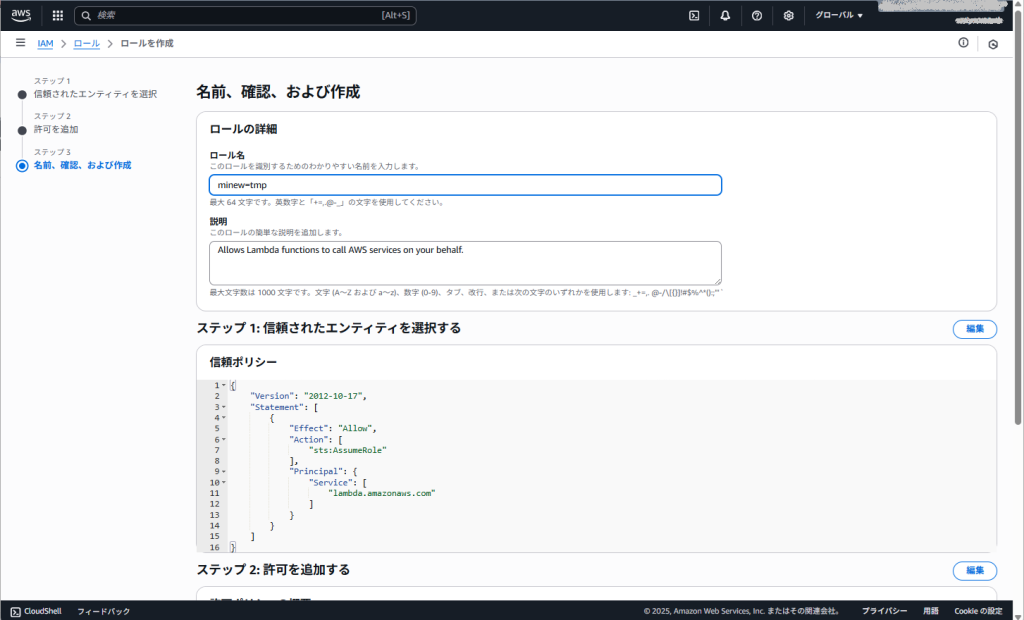Click 編集 button for Step 2
This screenshot has height=620, width=1024.
point(974,570)
